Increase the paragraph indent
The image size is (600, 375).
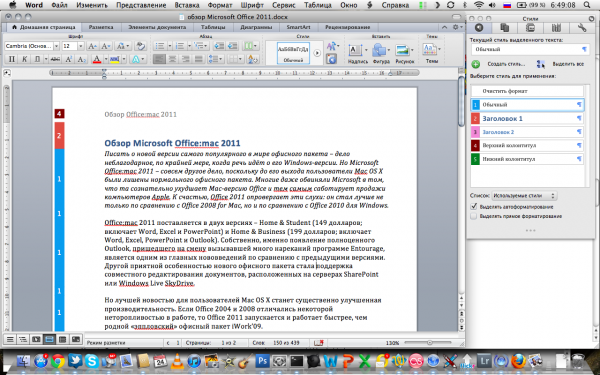tap(232, 46)
